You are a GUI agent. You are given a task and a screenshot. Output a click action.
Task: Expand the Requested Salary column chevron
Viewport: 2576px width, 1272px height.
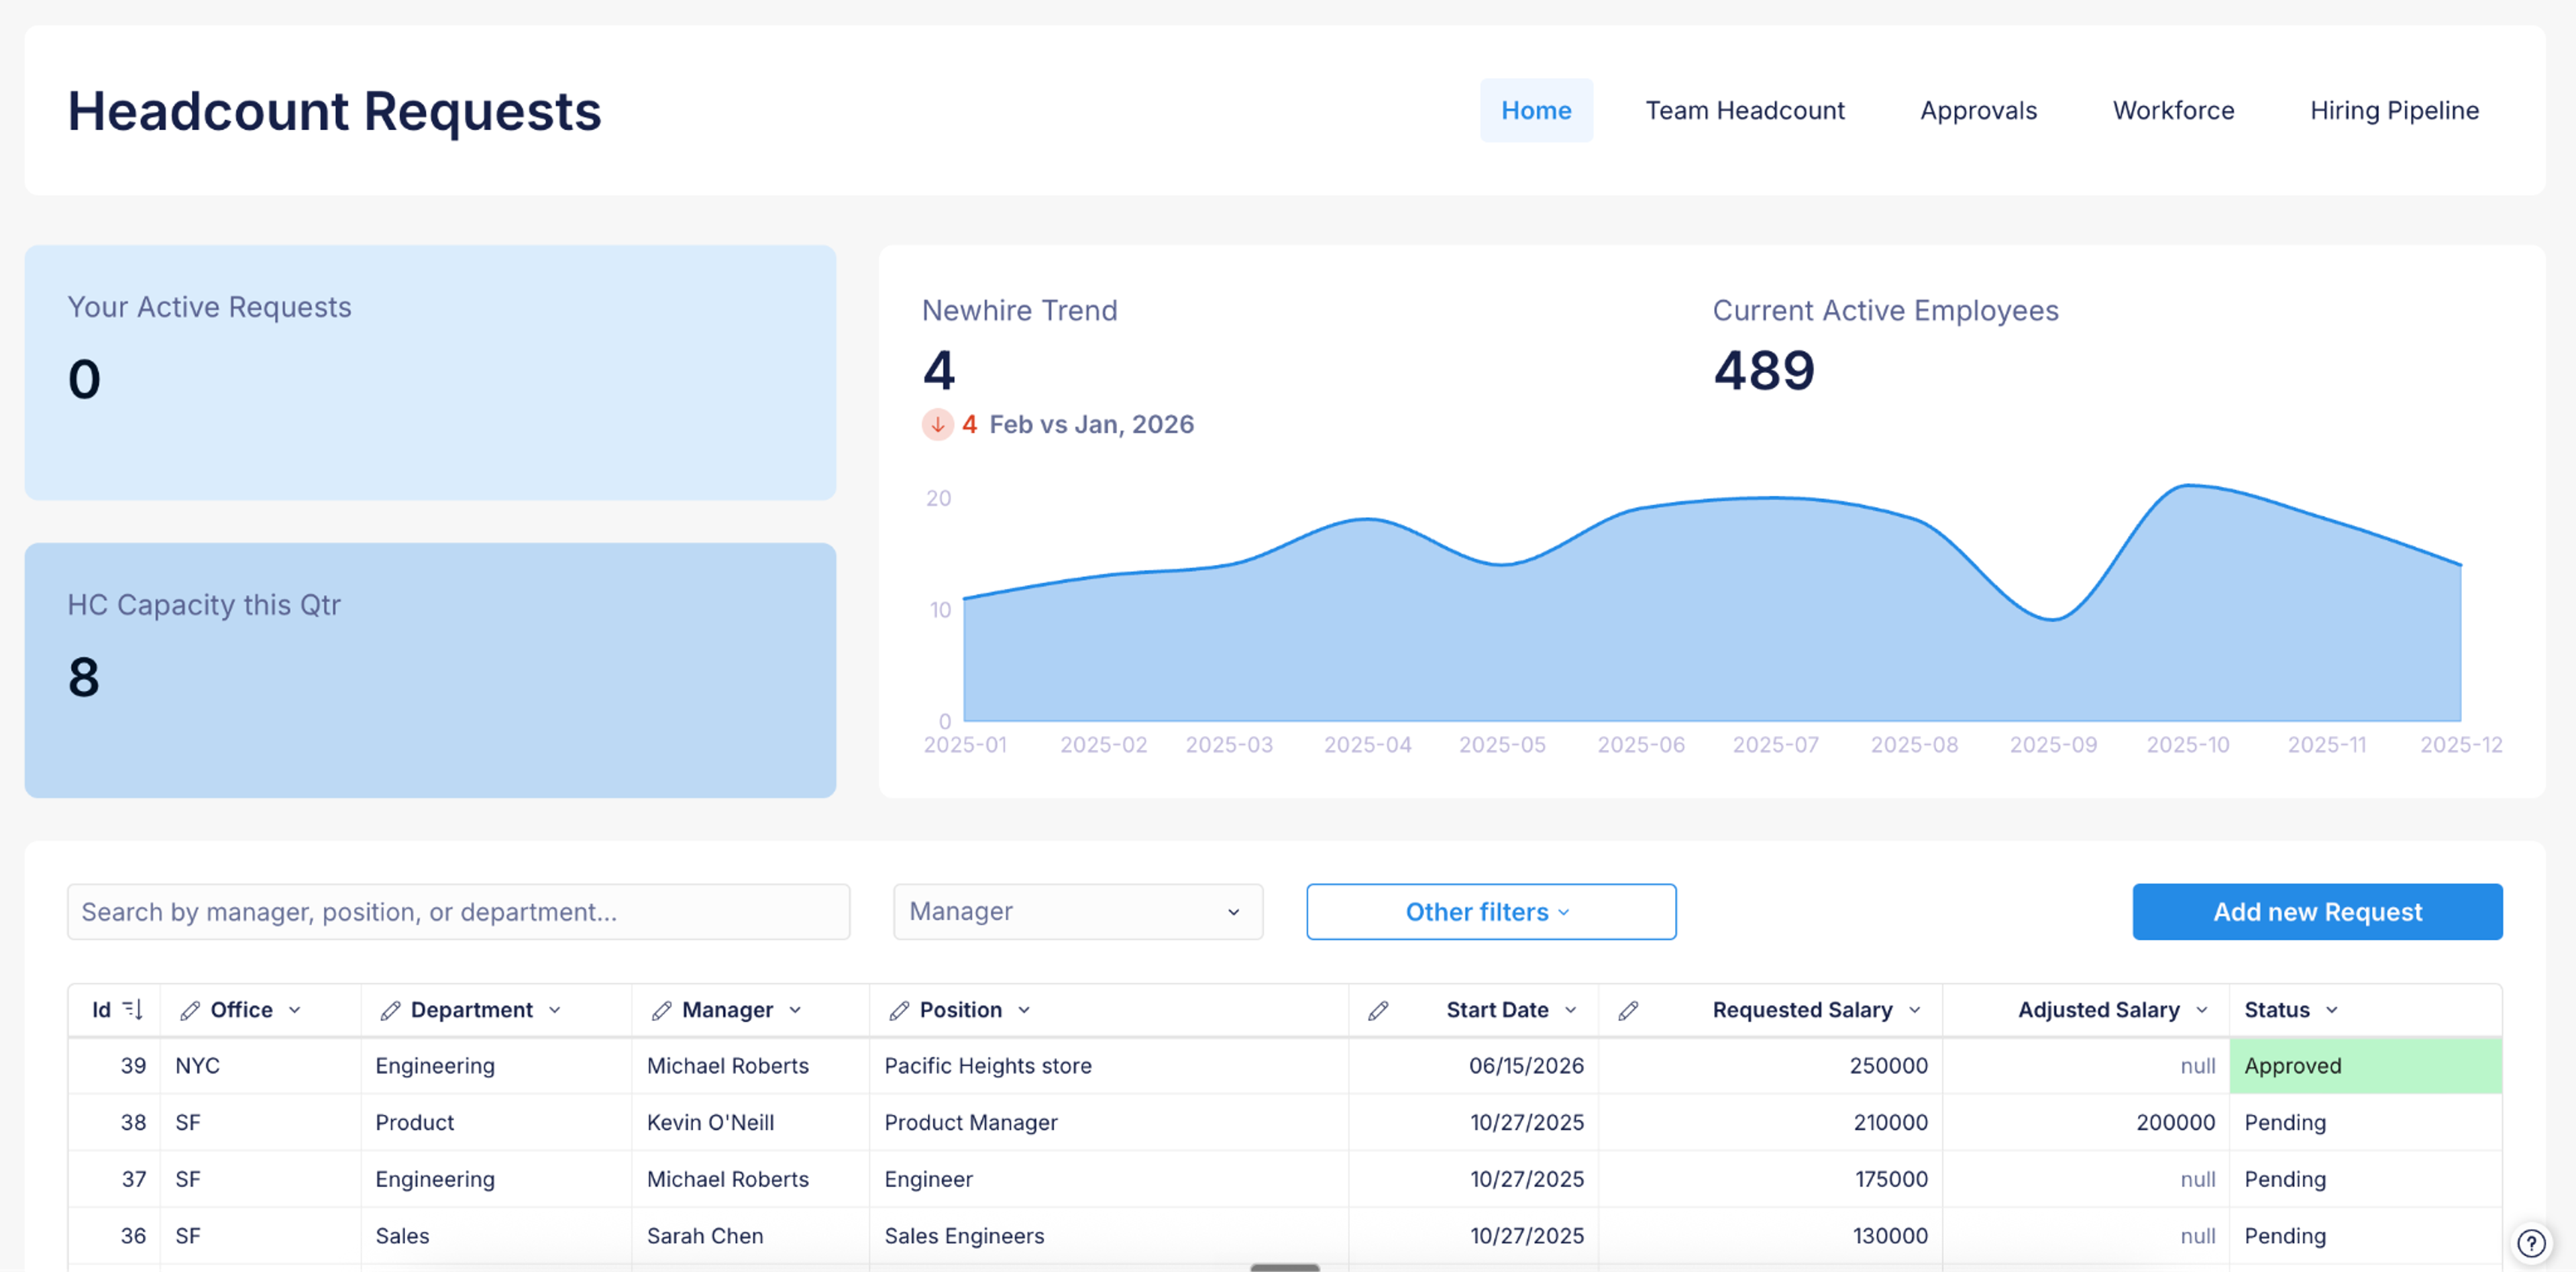coord(1915,1010)
